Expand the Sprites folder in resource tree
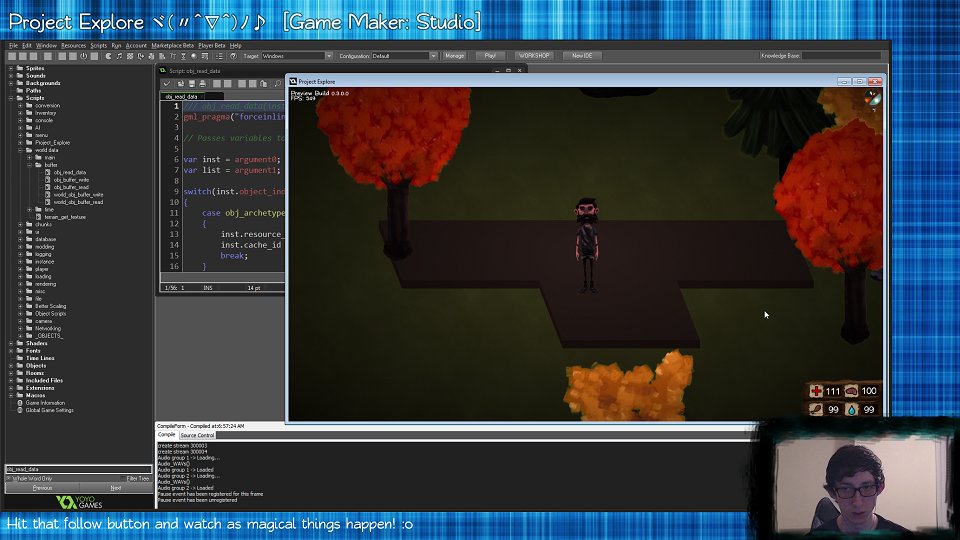This screenshot has width=960, height=540. [10, 69]
